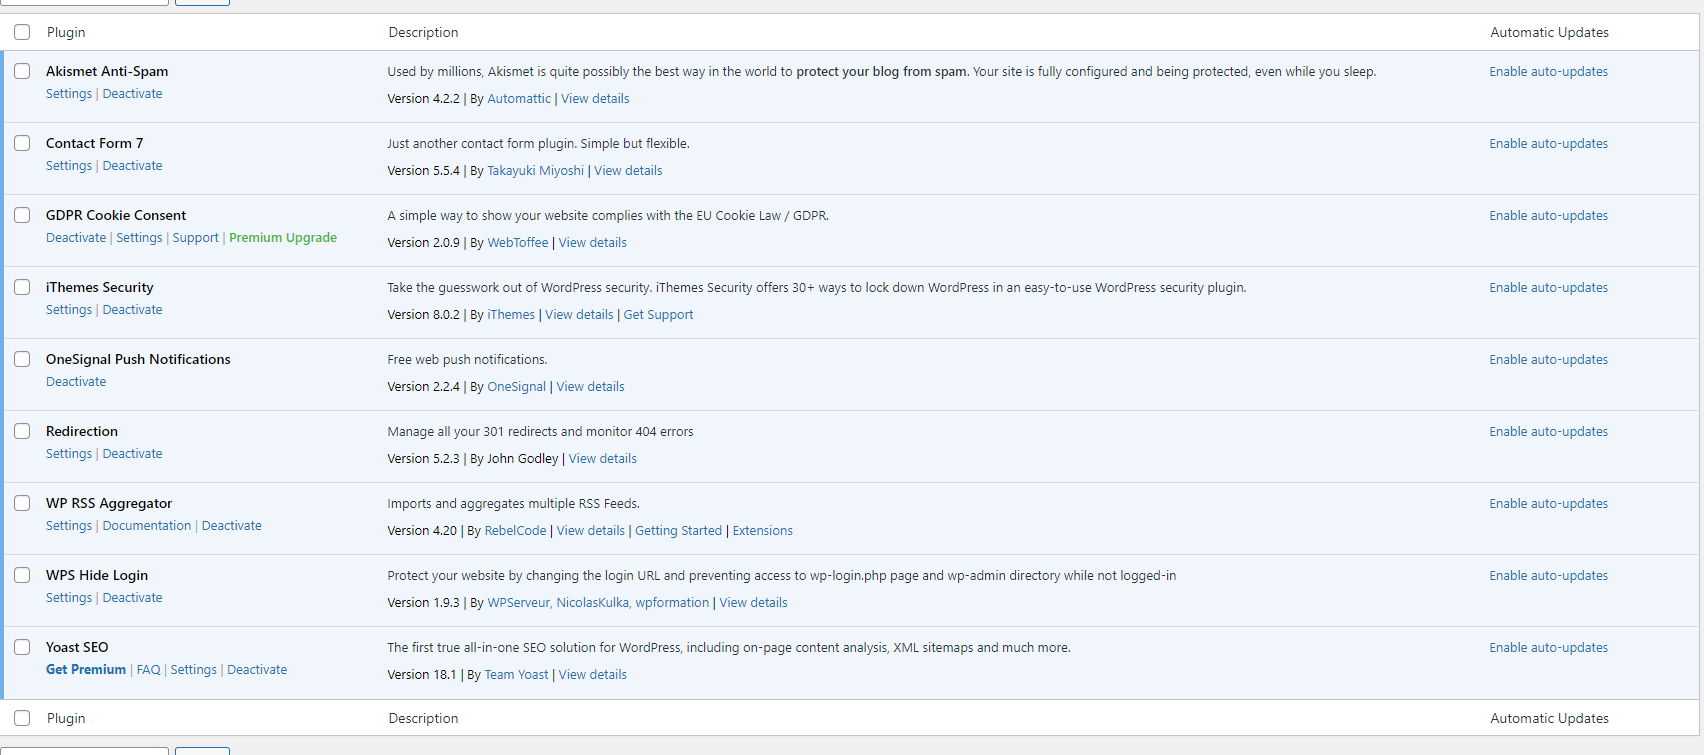View details for Akismet Anti-Spam

click(x=595, y=99)
